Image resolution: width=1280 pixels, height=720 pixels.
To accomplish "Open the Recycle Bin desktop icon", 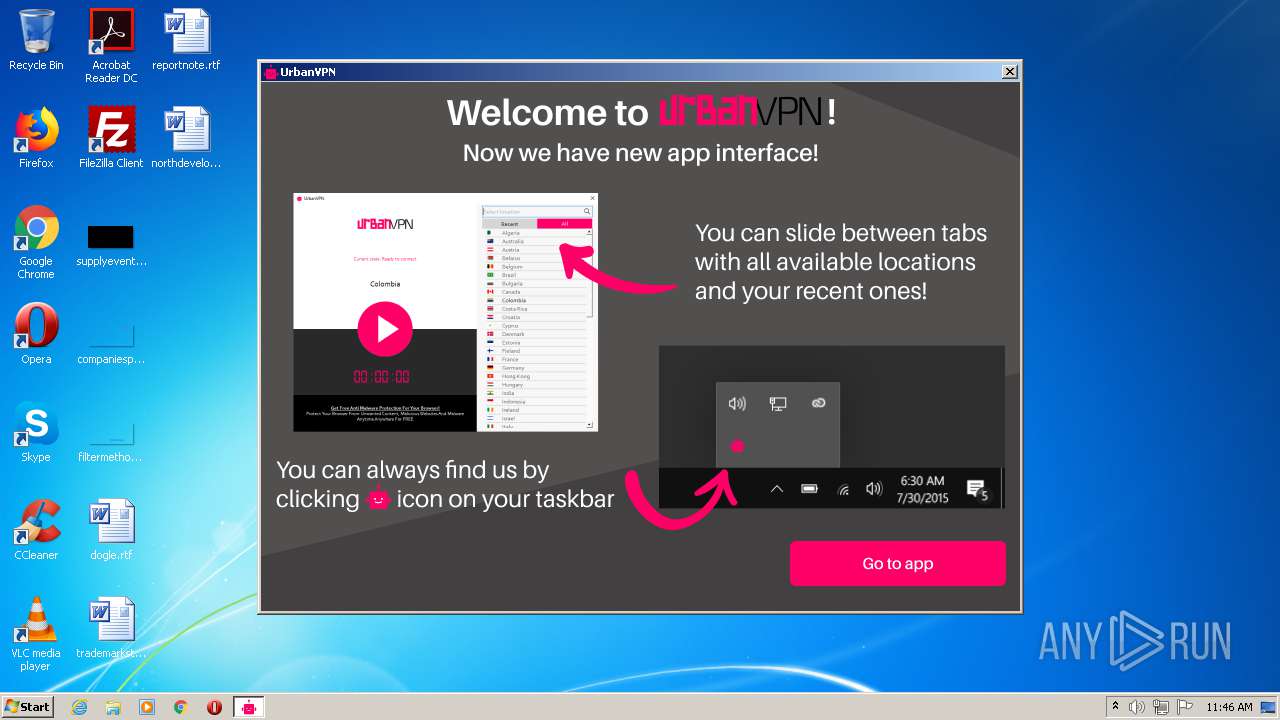I will [36, 40].
